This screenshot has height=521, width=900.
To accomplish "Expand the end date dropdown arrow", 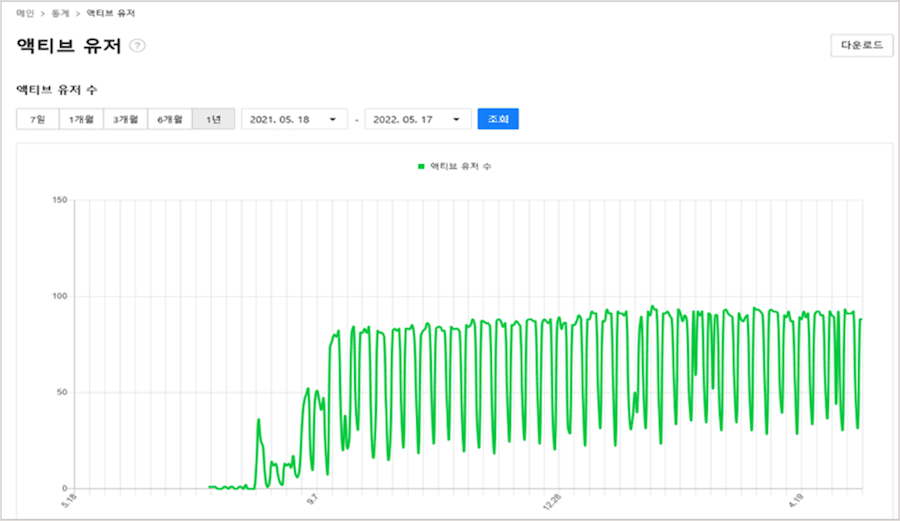I will 456,120.
